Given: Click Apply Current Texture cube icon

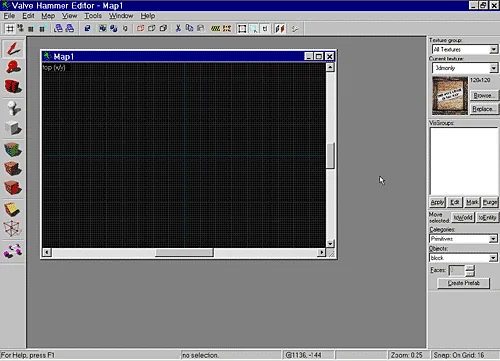Looking at the screenshot, I should 13,169.
